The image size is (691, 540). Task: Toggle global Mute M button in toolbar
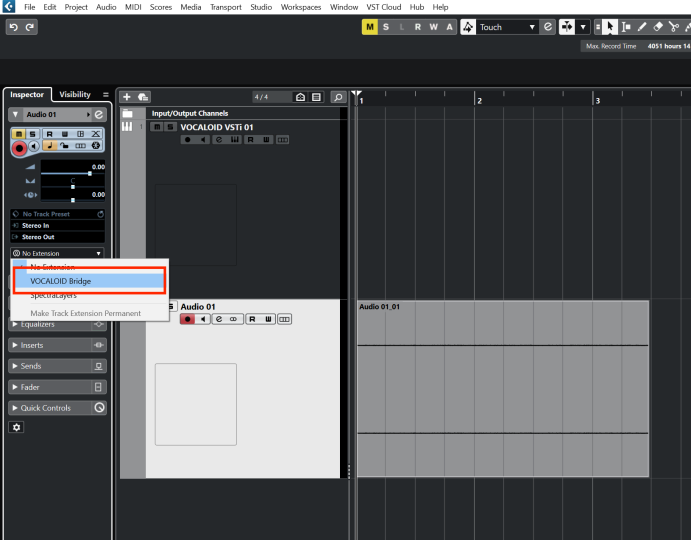pyautogui.click(x=370, y=27)
